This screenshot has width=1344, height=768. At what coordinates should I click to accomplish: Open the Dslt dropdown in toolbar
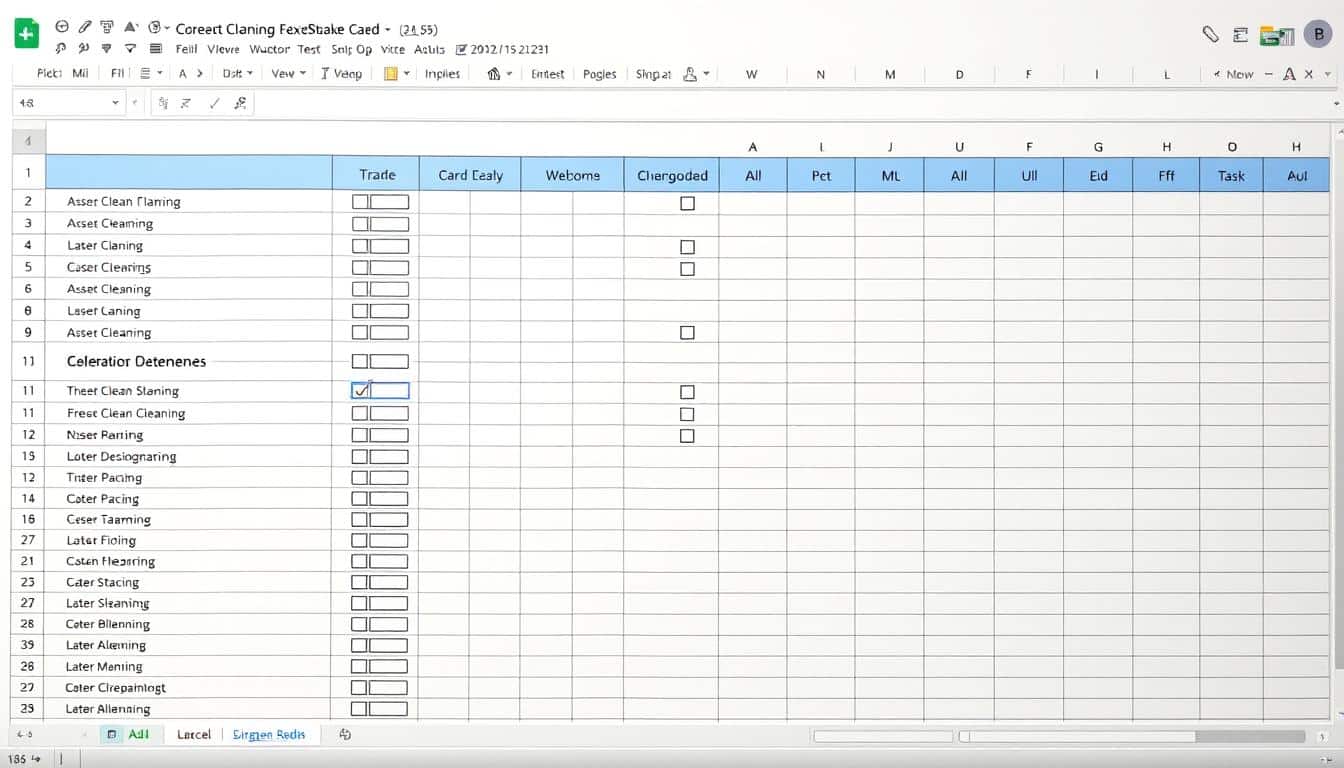238,74
